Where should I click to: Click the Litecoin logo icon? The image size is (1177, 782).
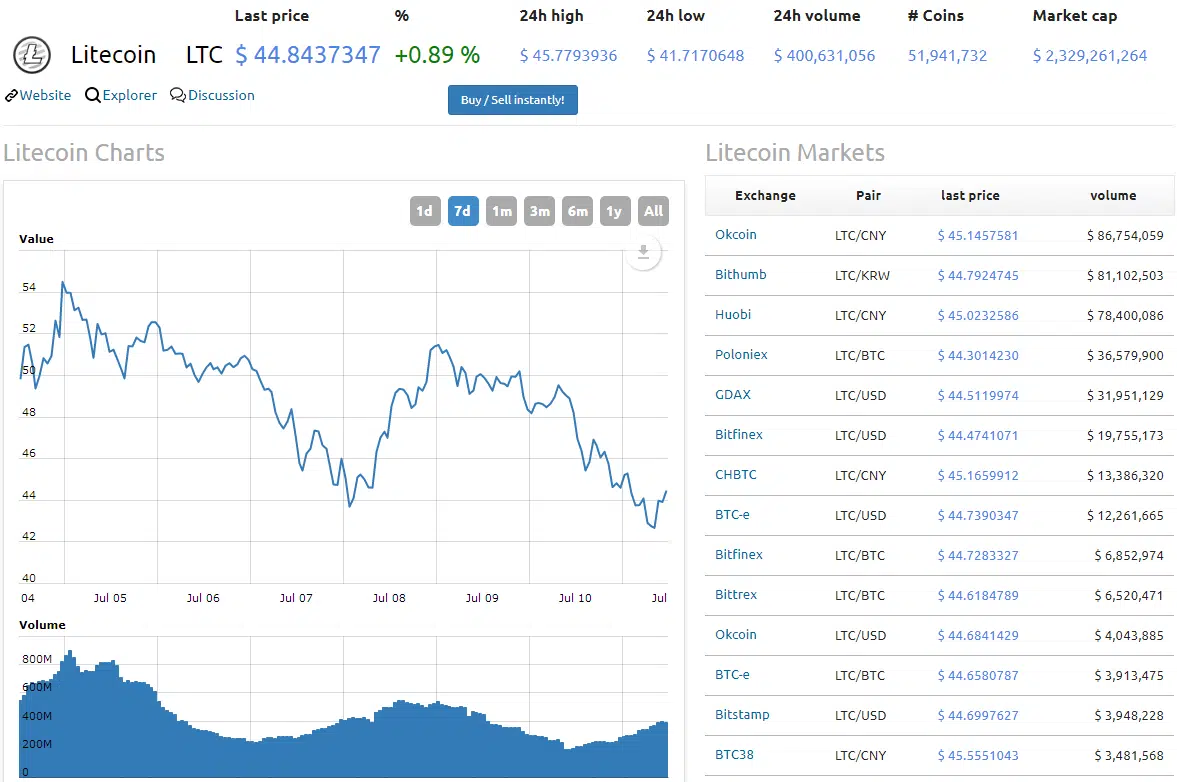[x=32, y=55]
